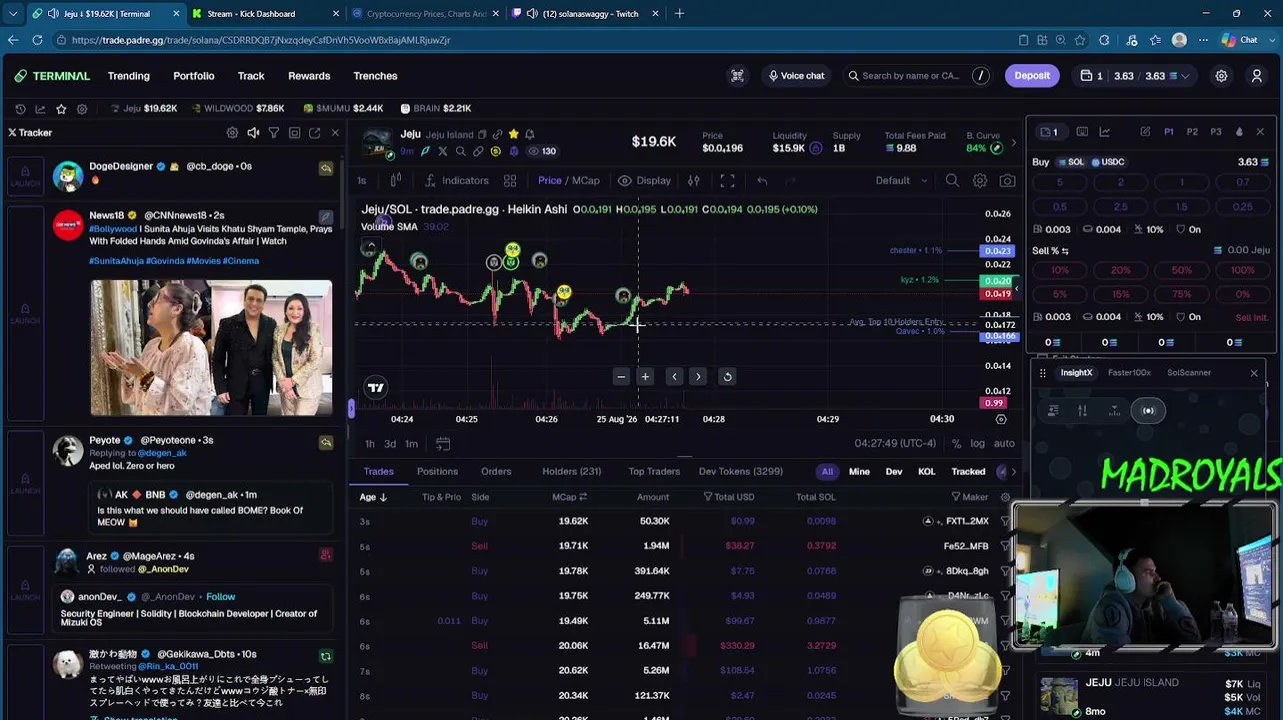Sell 50% quick button

pos(1182,271)
